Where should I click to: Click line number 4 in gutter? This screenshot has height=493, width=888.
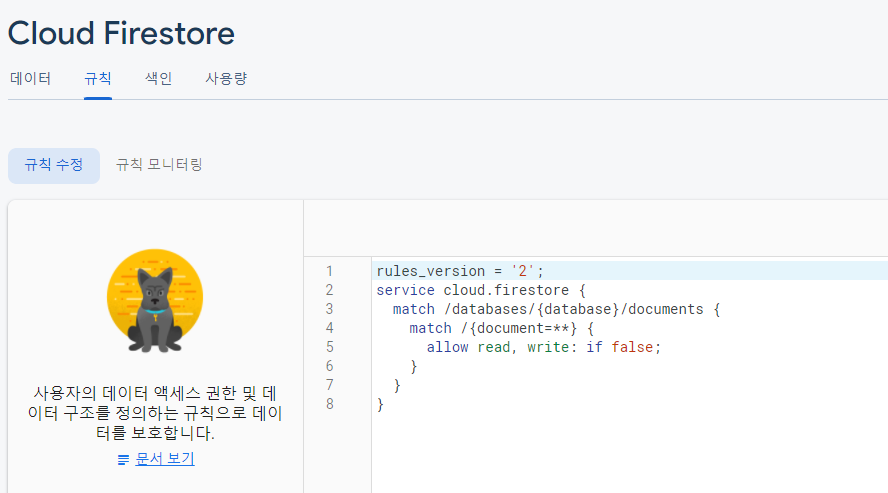pyautogui.click(x=329, y=328)
